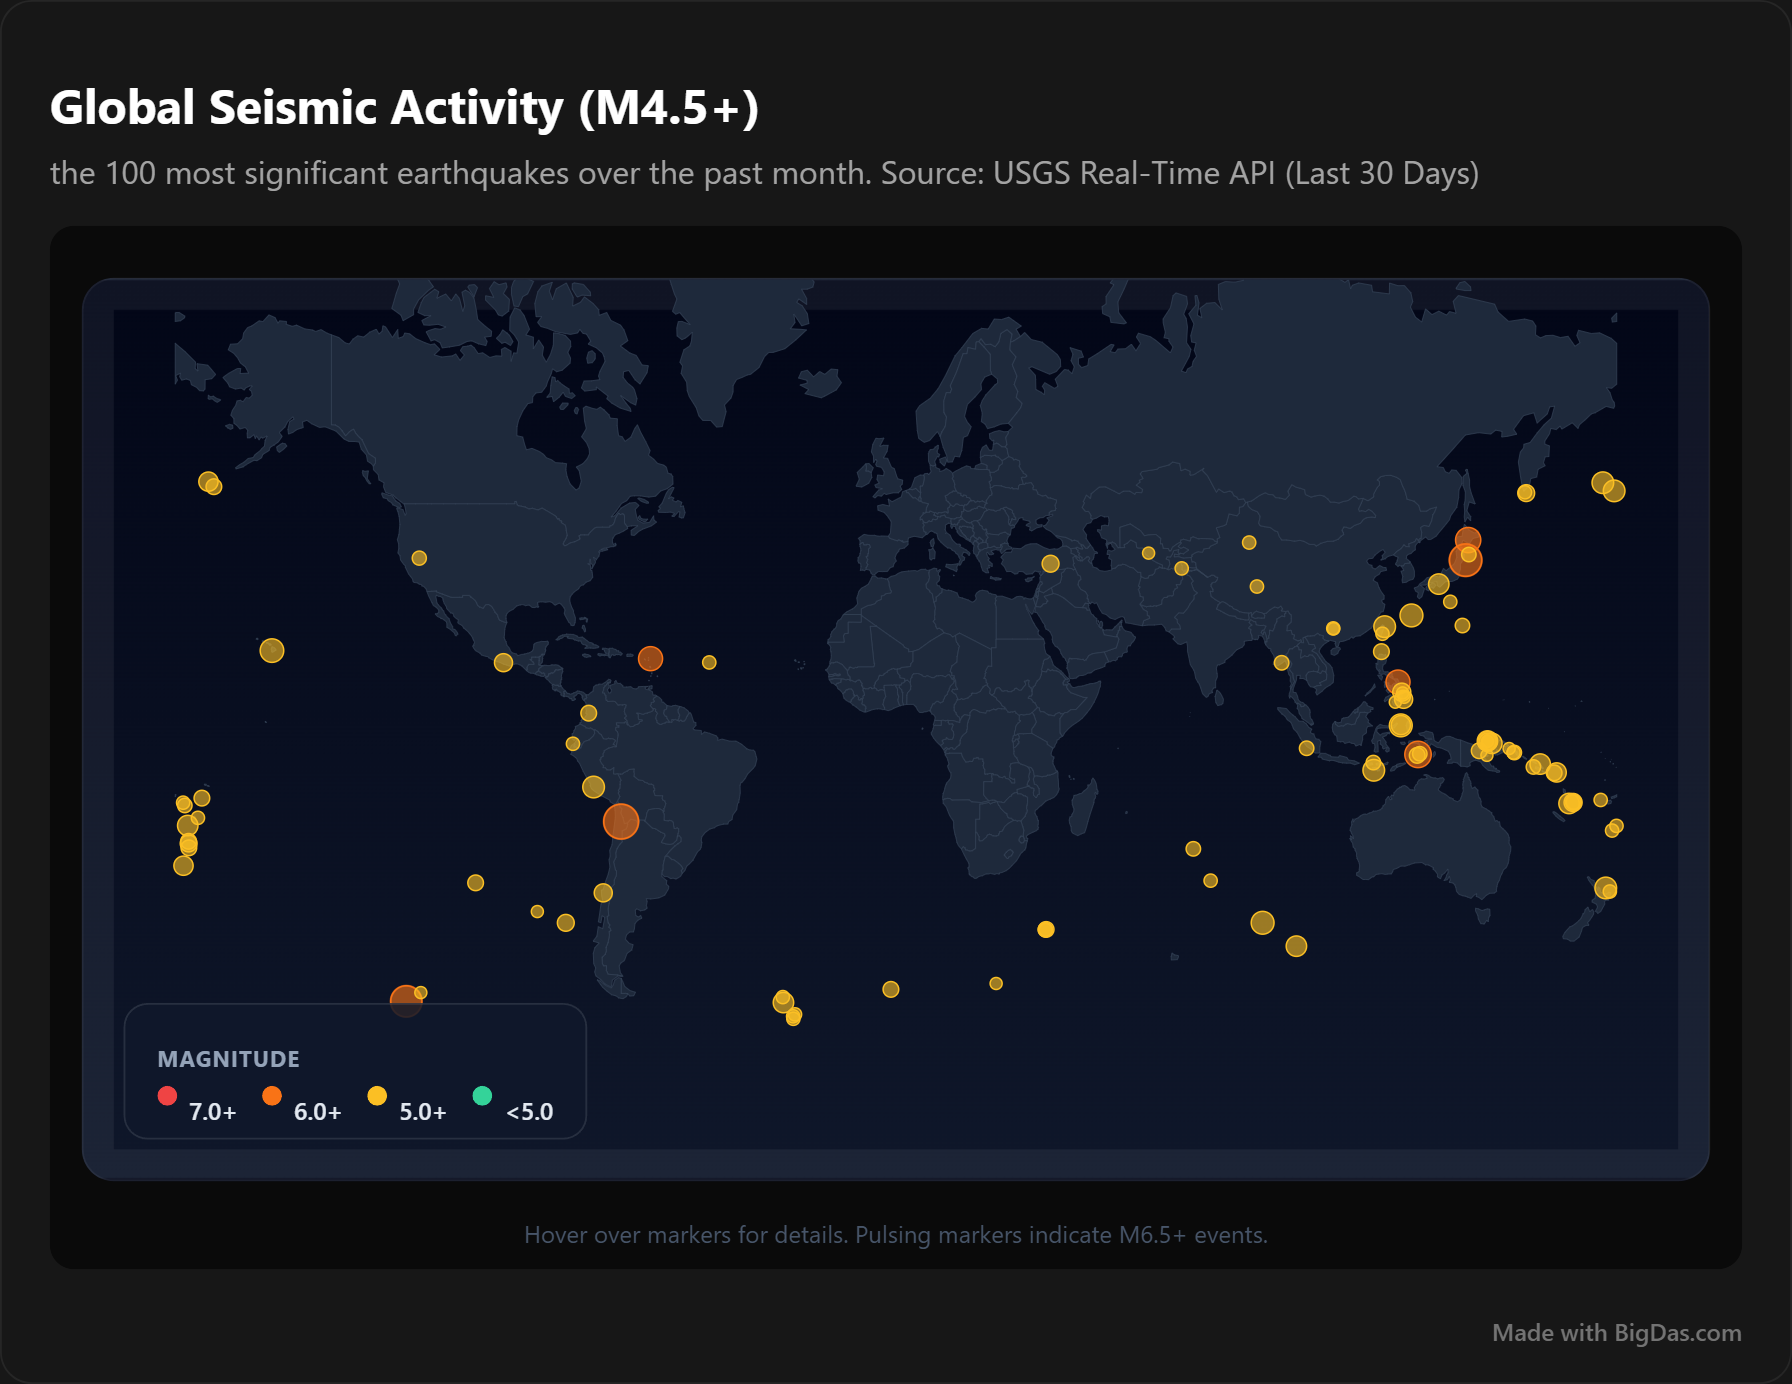This screenshot has width=1792, height=1384.
Task: Select the yellow marker in Myanmar
Action: 1281,662
